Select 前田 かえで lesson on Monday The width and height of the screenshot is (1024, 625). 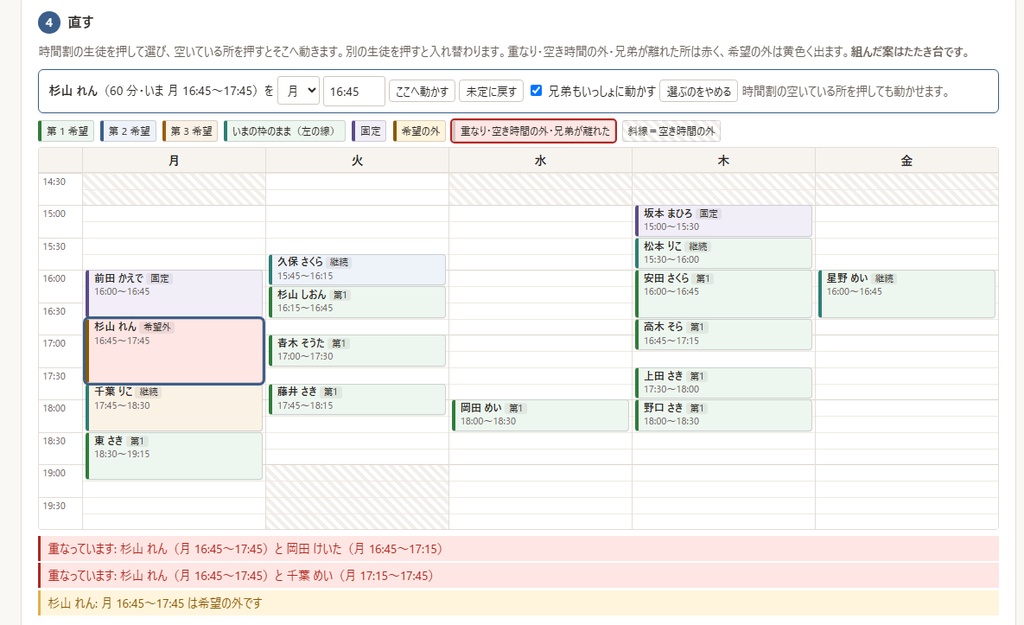point(174,293)
